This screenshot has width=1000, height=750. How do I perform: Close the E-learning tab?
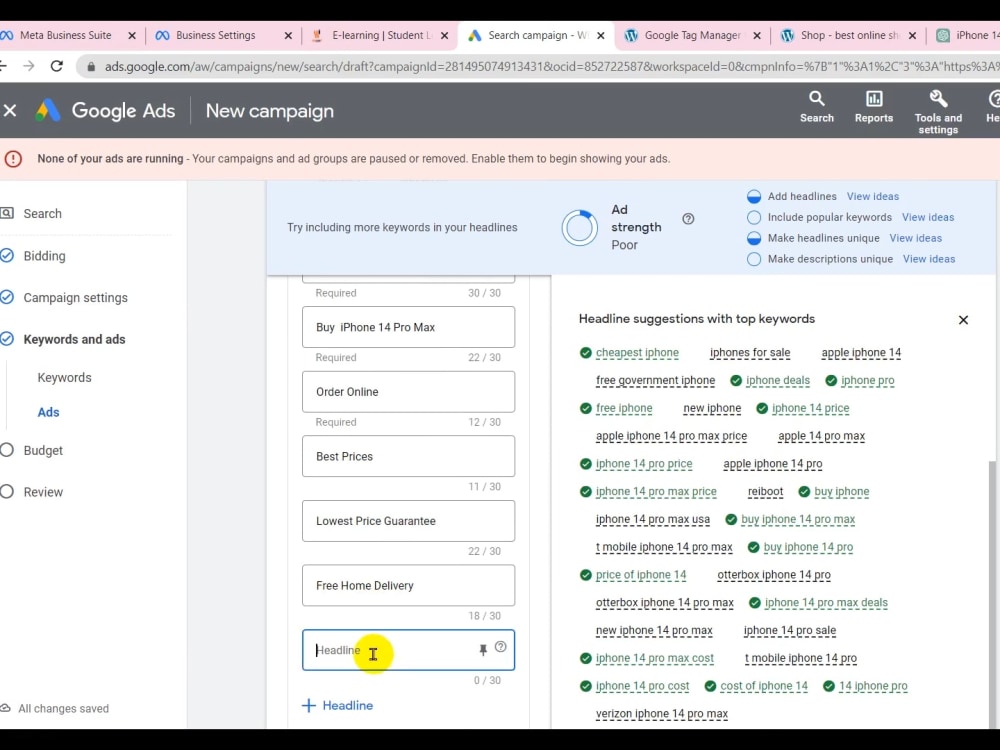[x=445, y=36]
